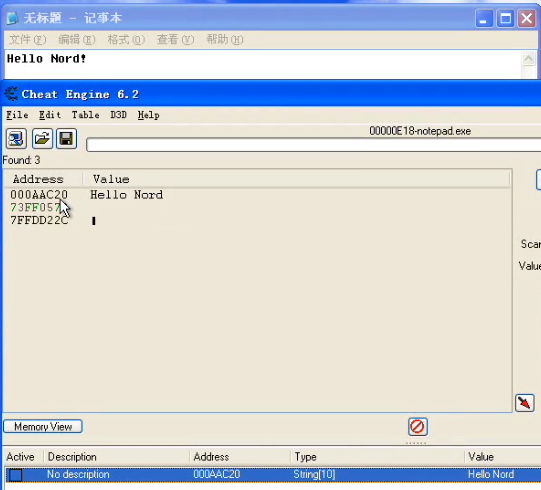Screen dimensions: 541x490
Task: Click the red arrow add-address icon
Action: 525,403
